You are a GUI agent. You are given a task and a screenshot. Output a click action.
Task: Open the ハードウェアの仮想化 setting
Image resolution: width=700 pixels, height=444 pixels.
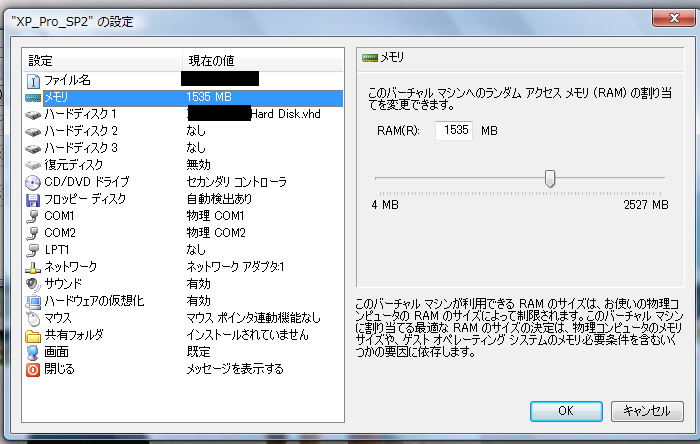point(94,301)
